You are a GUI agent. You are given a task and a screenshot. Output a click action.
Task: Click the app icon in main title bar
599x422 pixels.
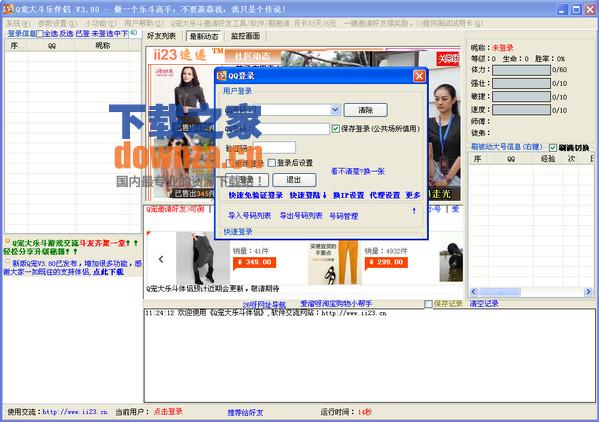[x=8, y=9]
